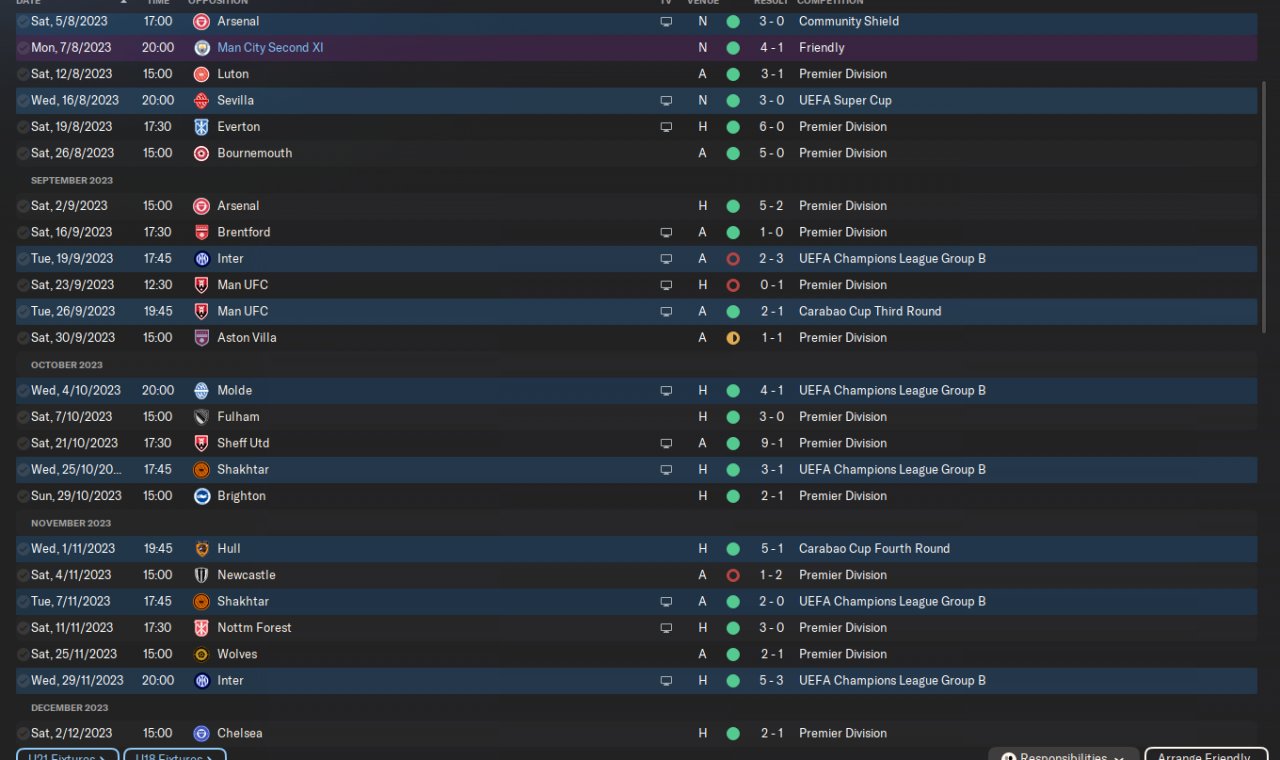Click the Sheff Utd club crest
1280x760 pixels.
click(201, 443)
